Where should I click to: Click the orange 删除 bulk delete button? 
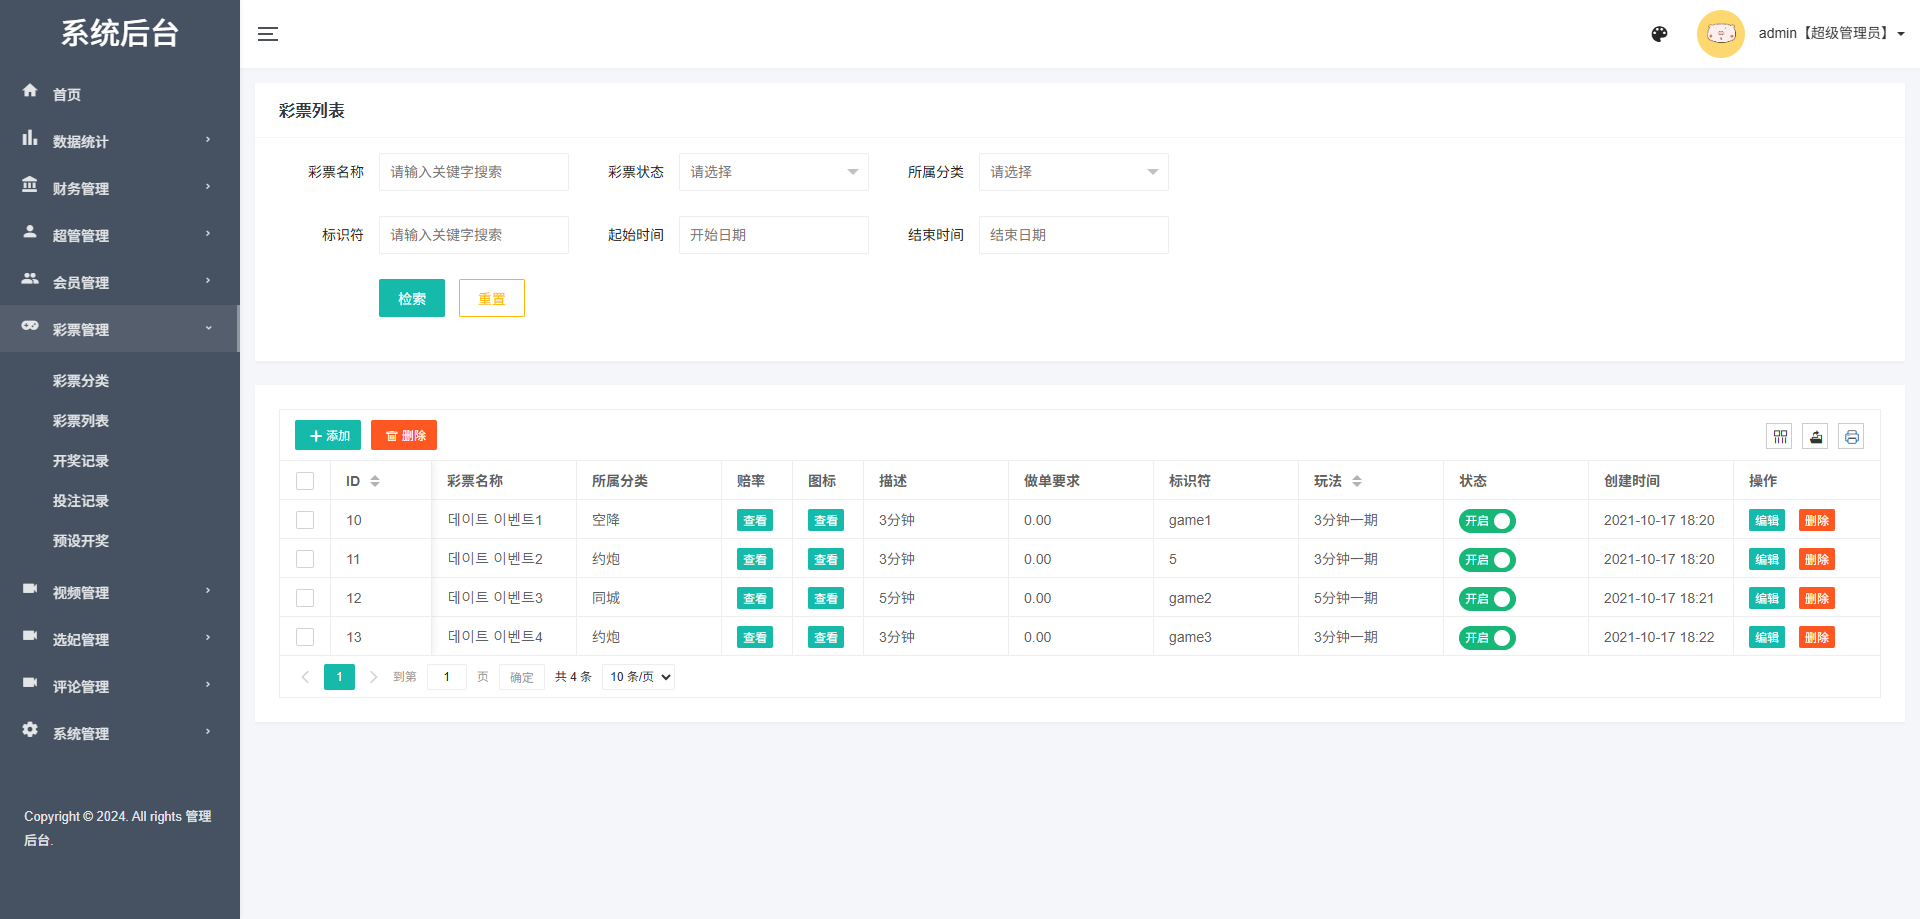(404, 435)
